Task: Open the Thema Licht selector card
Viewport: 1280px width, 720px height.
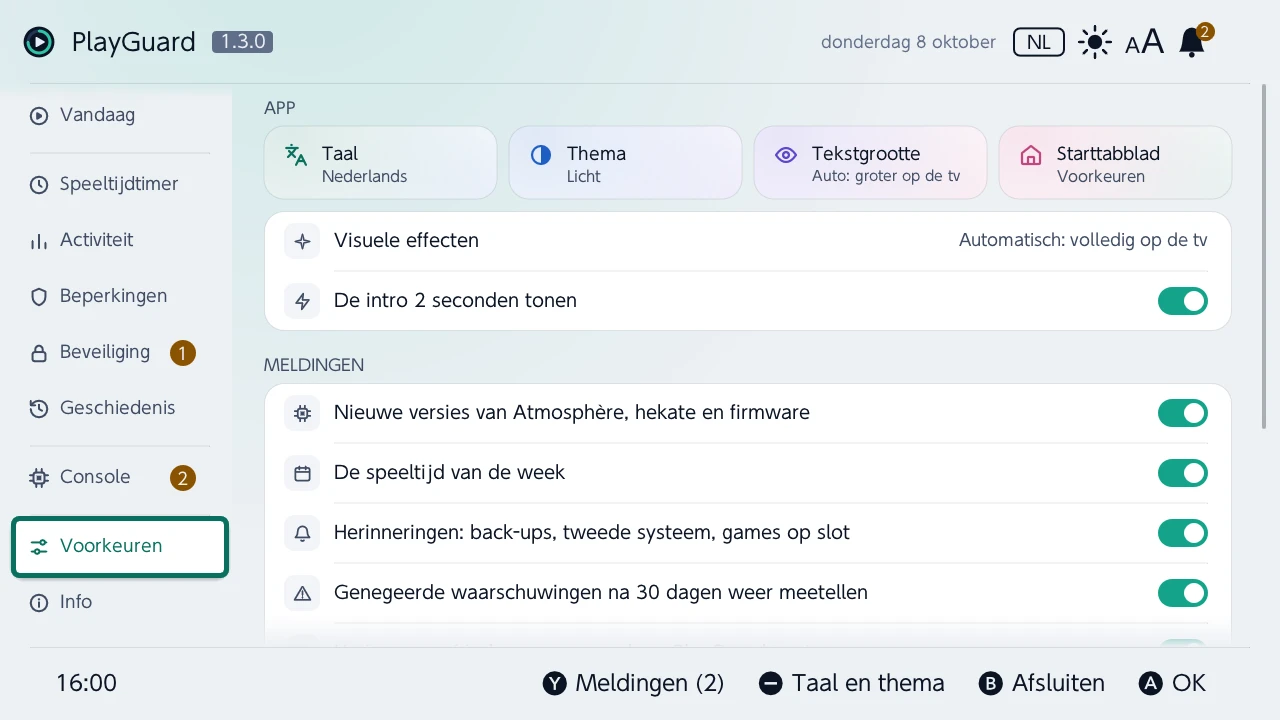Action: (625, 163)
